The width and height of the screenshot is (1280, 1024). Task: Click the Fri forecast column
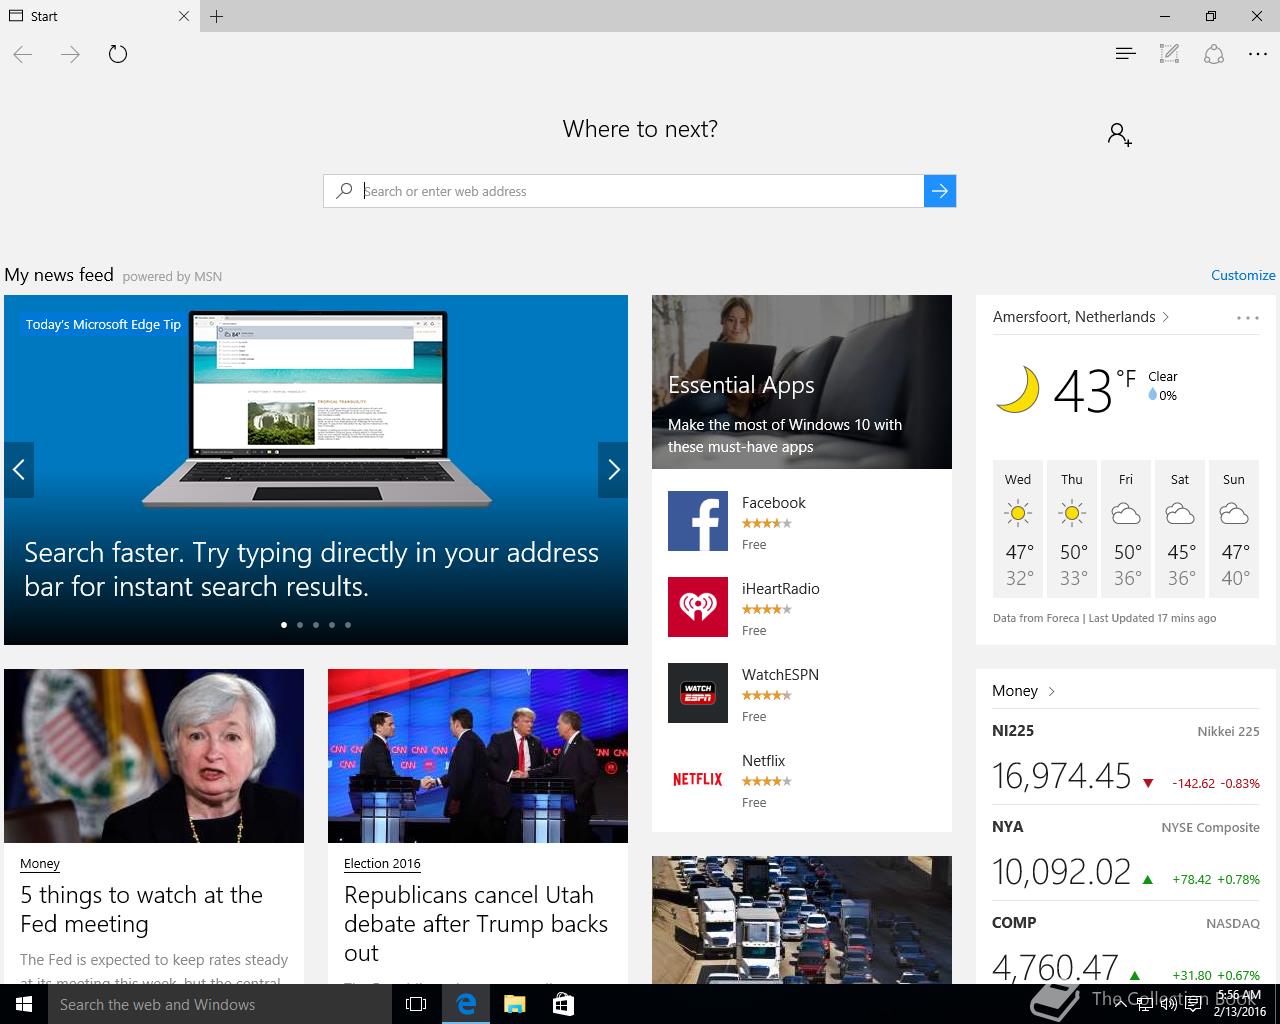click(x=1126, y=528)
